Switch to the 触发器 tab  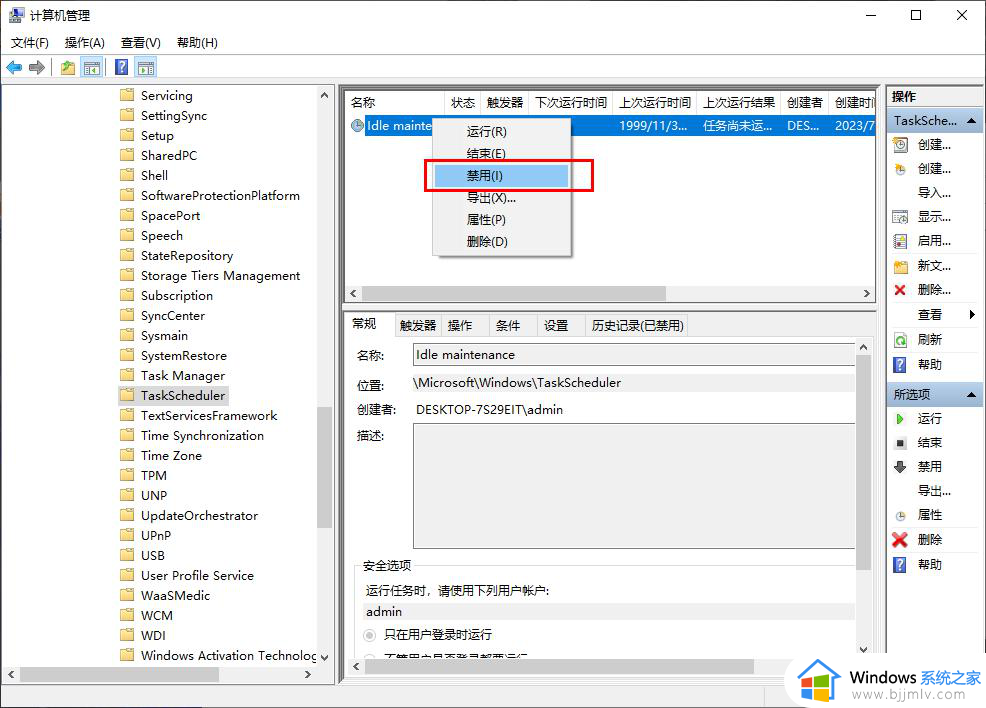tap(418, 326)
